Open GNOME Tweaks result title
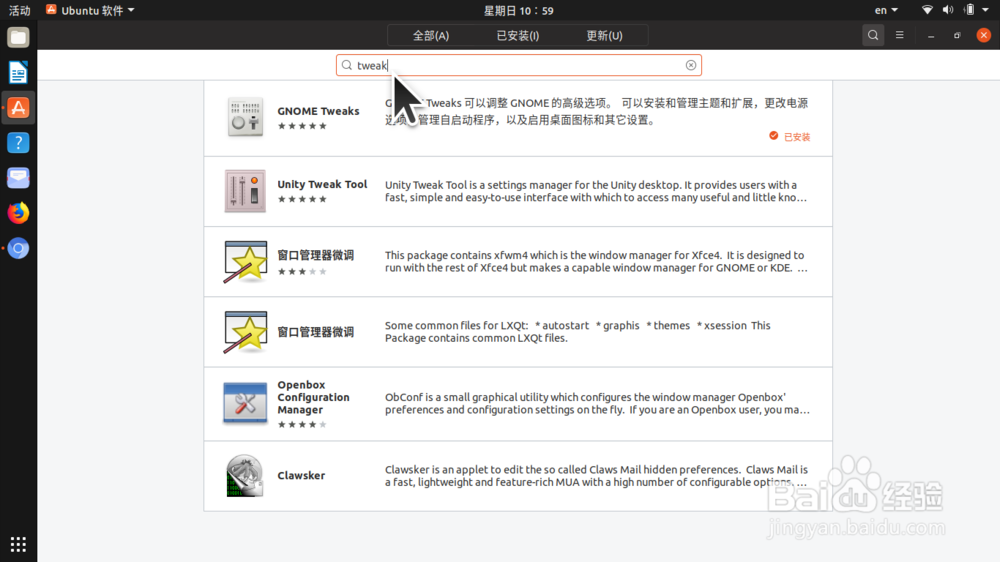Screen dimensions: 1000x562 (318, 111)
